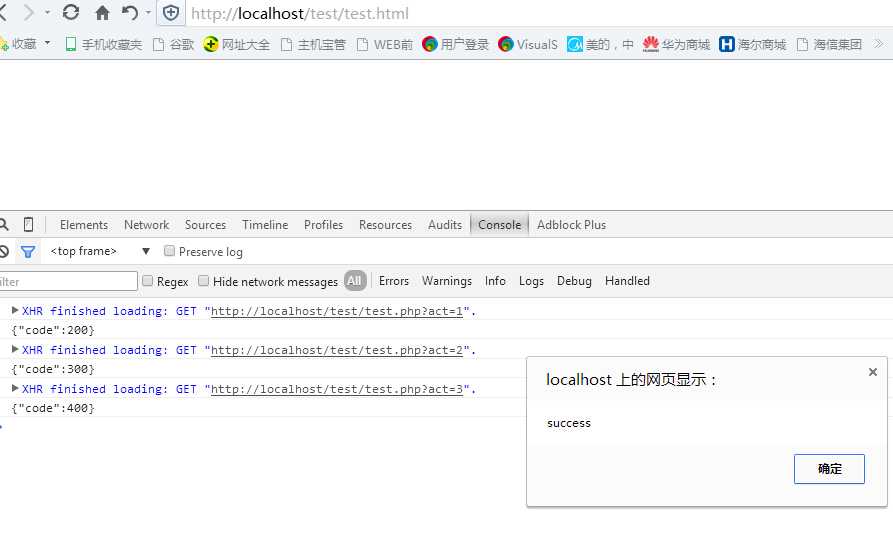The height and width of the screenshot is (543, 893).
Task: Reload the page with the refresh icon
Action: click(x=71, y=13)
